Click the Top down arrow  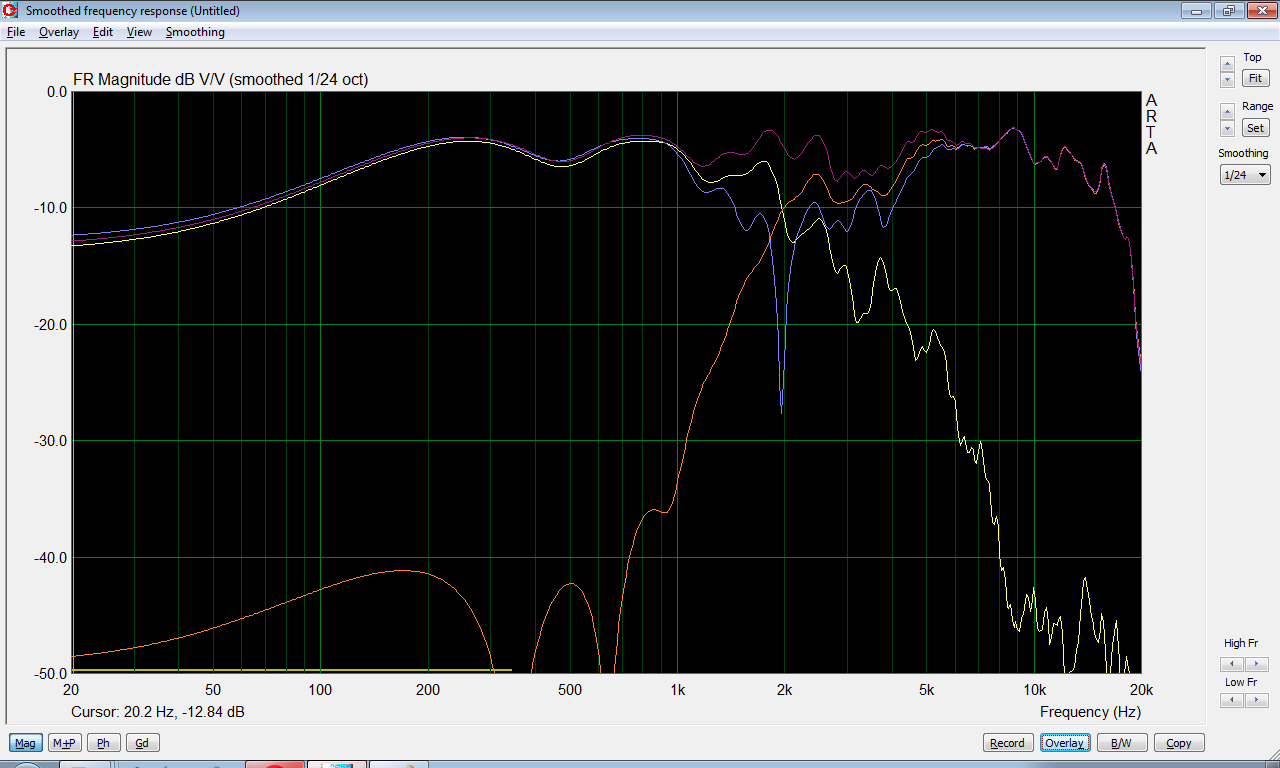point(1228,79)
